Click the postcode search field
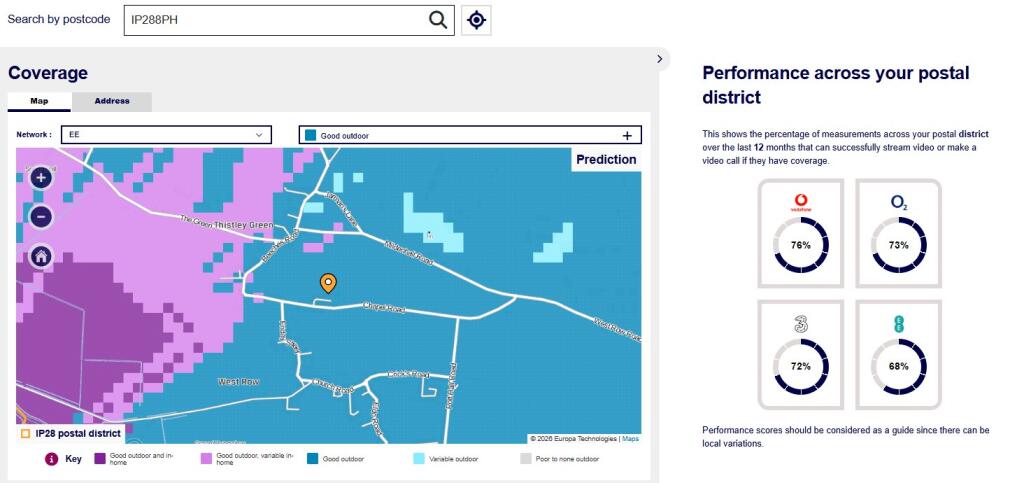The width and height of the screenshot is (1024, 483). coord(289,20)
